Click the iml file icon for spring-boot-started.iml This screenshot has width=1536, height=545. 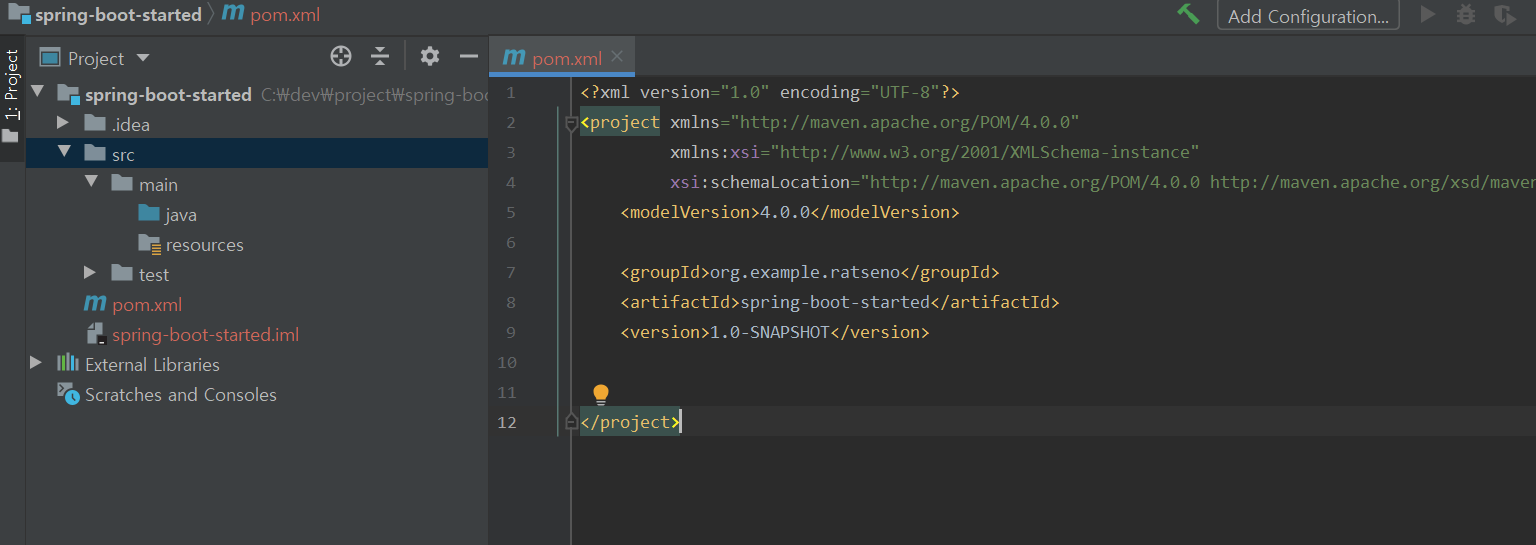96,334
